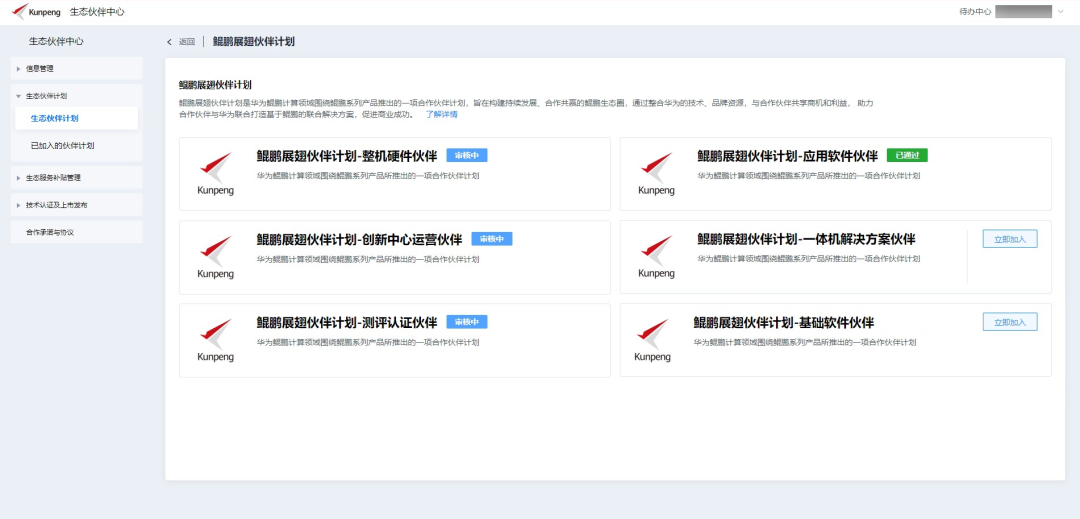This screenshot has height=519, width=1080.
Task: Click the green 已通过 badge
Action: point(907,156)
